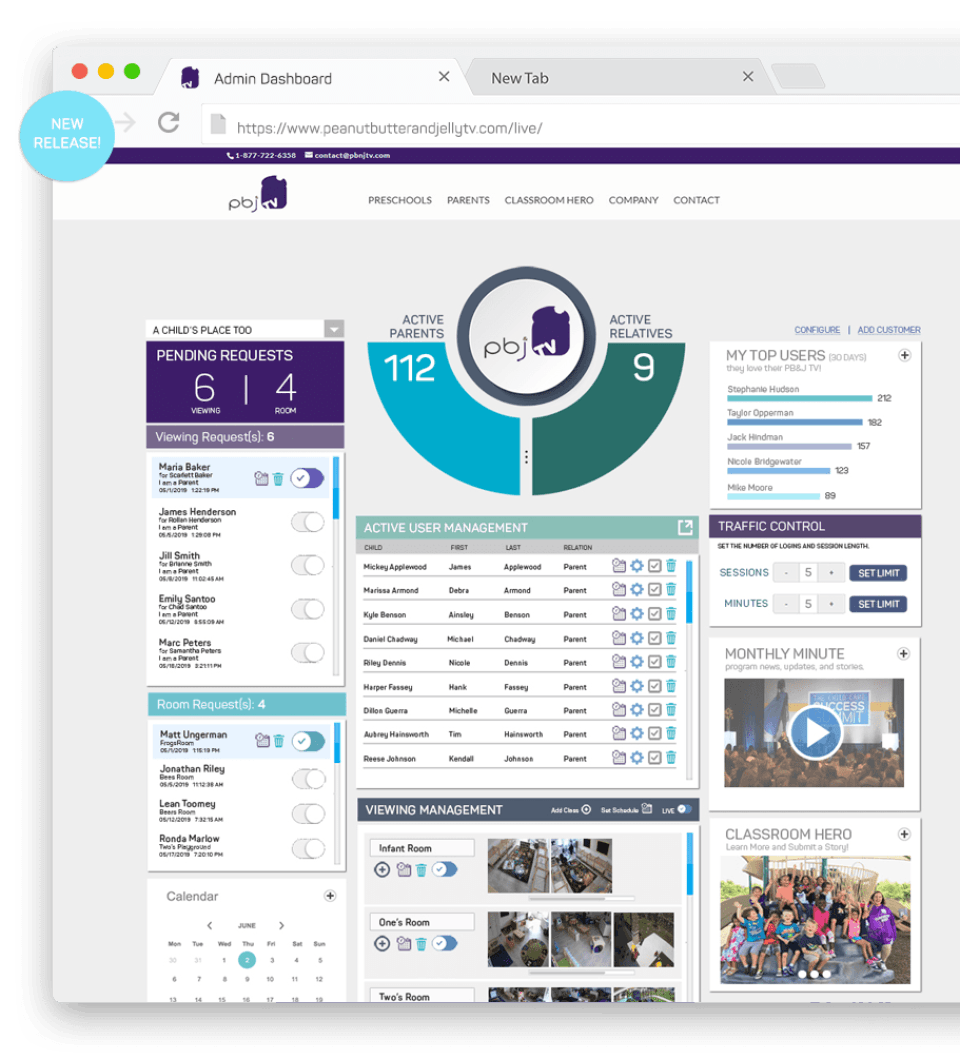Delete Kyle Benson with trash icon
This screenshot has height=1059, width=960.
pyautogui.click(x=671, y=613)
